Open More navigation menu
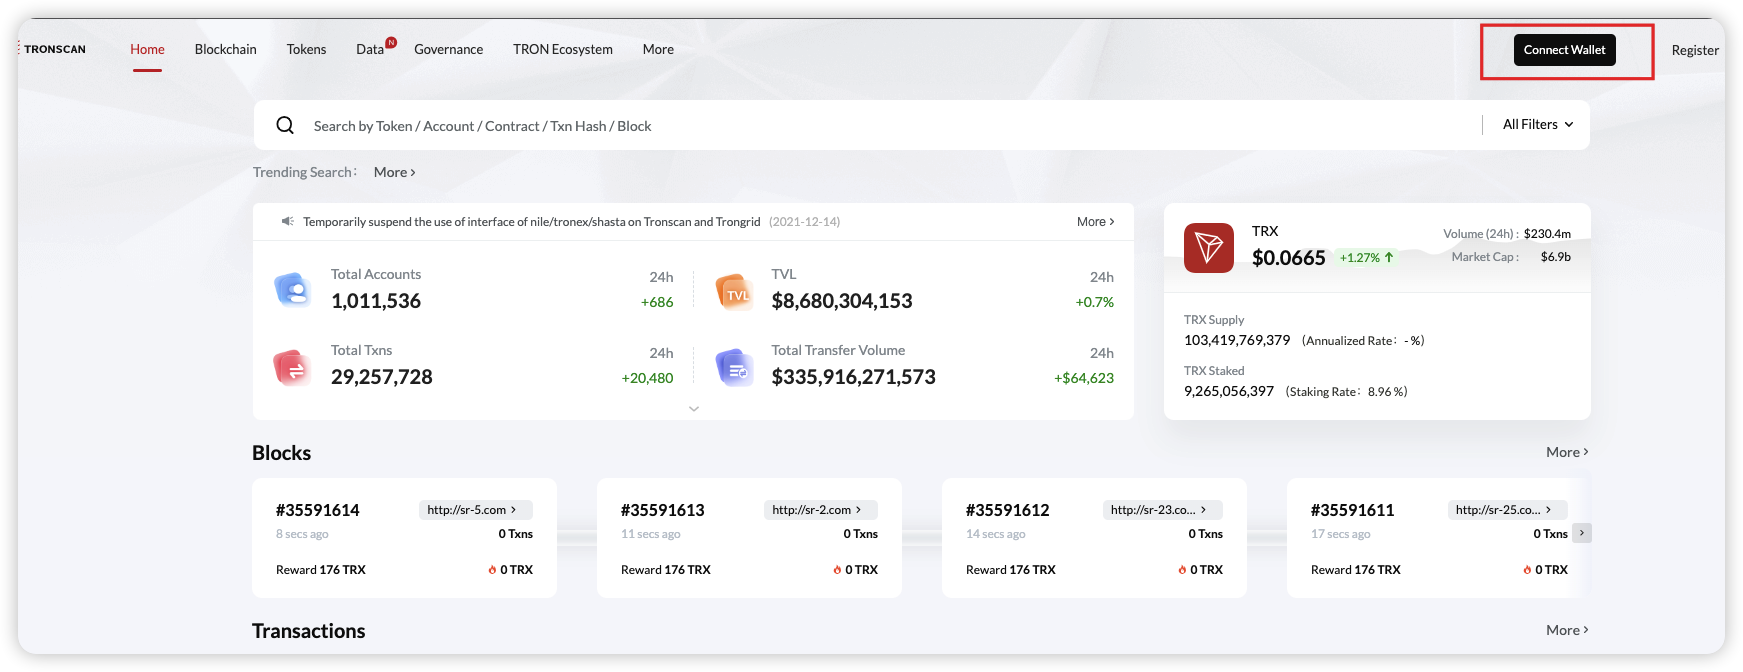Viewport: 1743px width, 672px height. coord(658,49)
